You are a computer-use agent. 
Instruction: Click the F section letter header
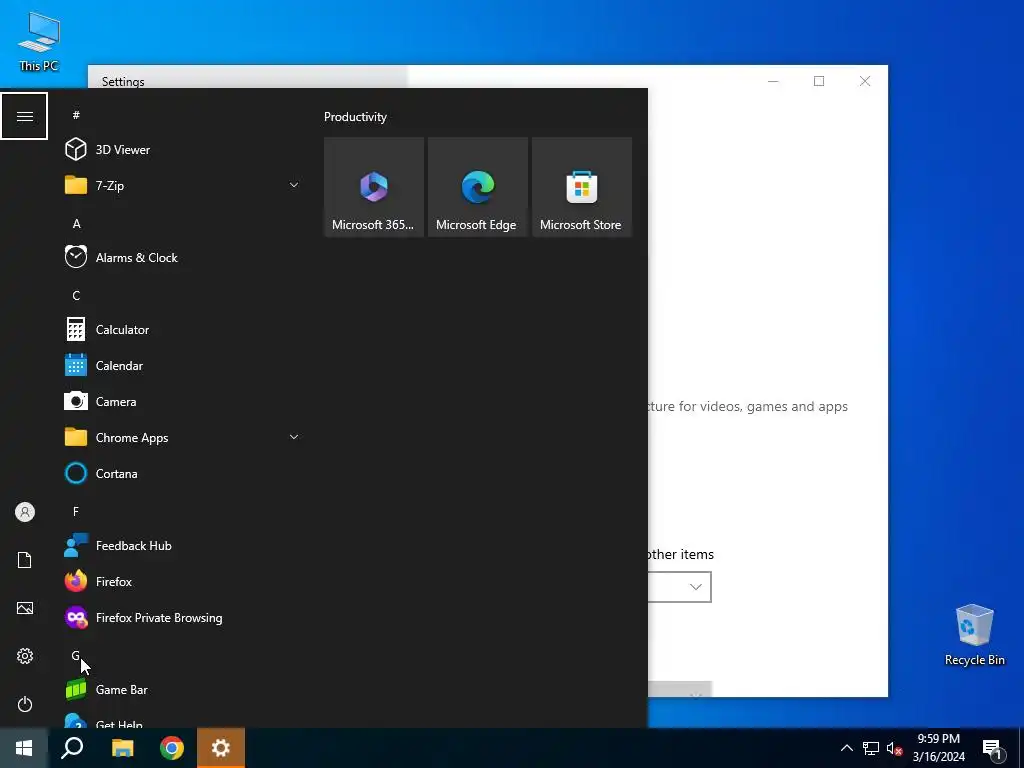point(76,511)
